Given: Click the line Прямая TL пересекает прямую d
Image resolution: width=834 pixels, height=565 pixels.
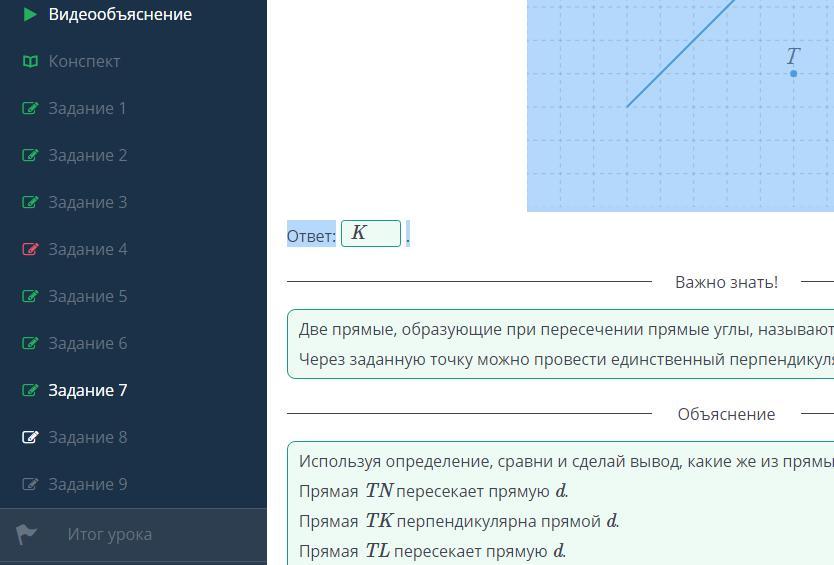Looking at the screenshot, I should (x=432, y=551).
